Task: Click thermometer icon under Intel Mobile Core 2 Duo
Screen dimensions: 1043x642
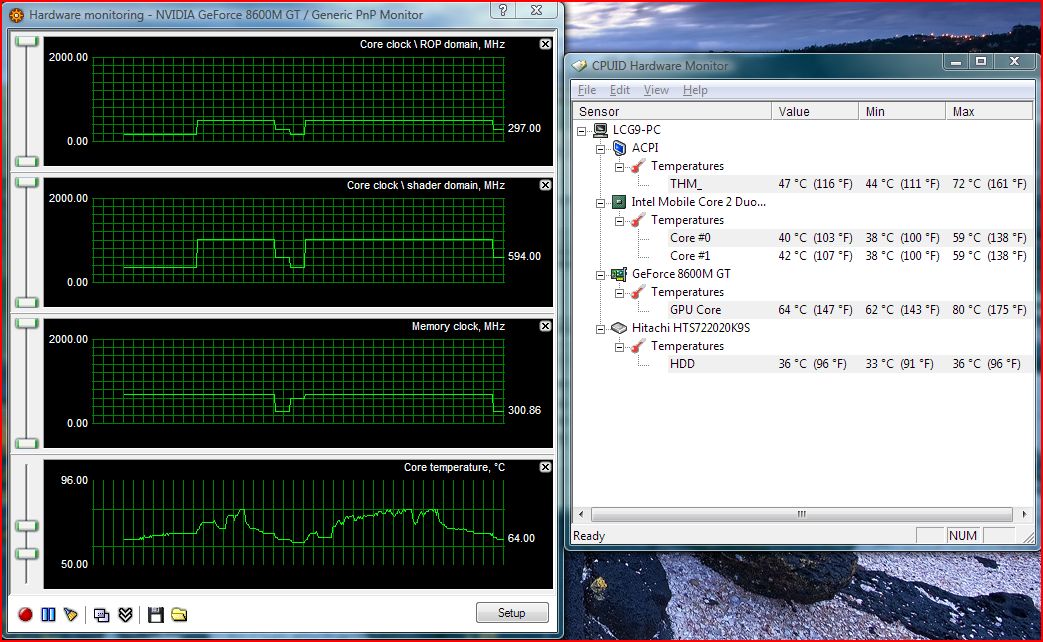Action: click(x=638, y=220)
